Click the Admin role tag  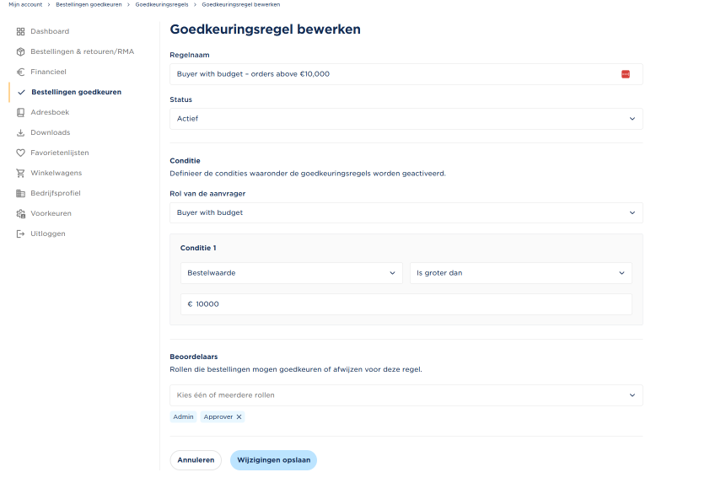point(183,417)
